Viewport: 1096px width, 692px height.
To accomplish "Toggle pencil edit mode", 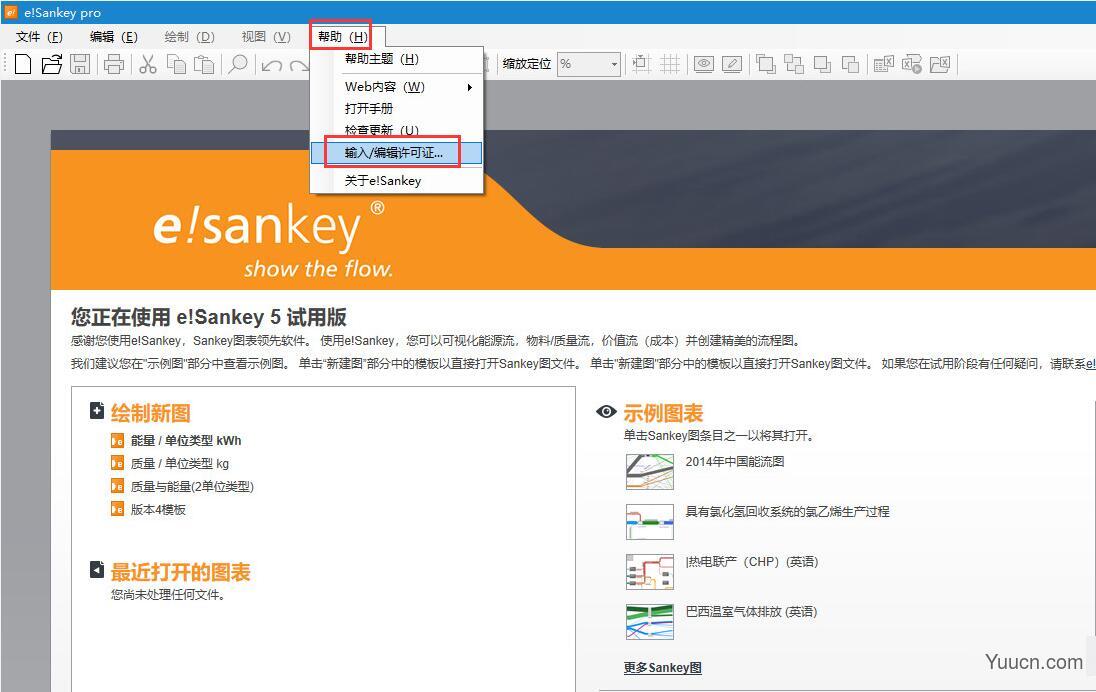I will 731,64.
